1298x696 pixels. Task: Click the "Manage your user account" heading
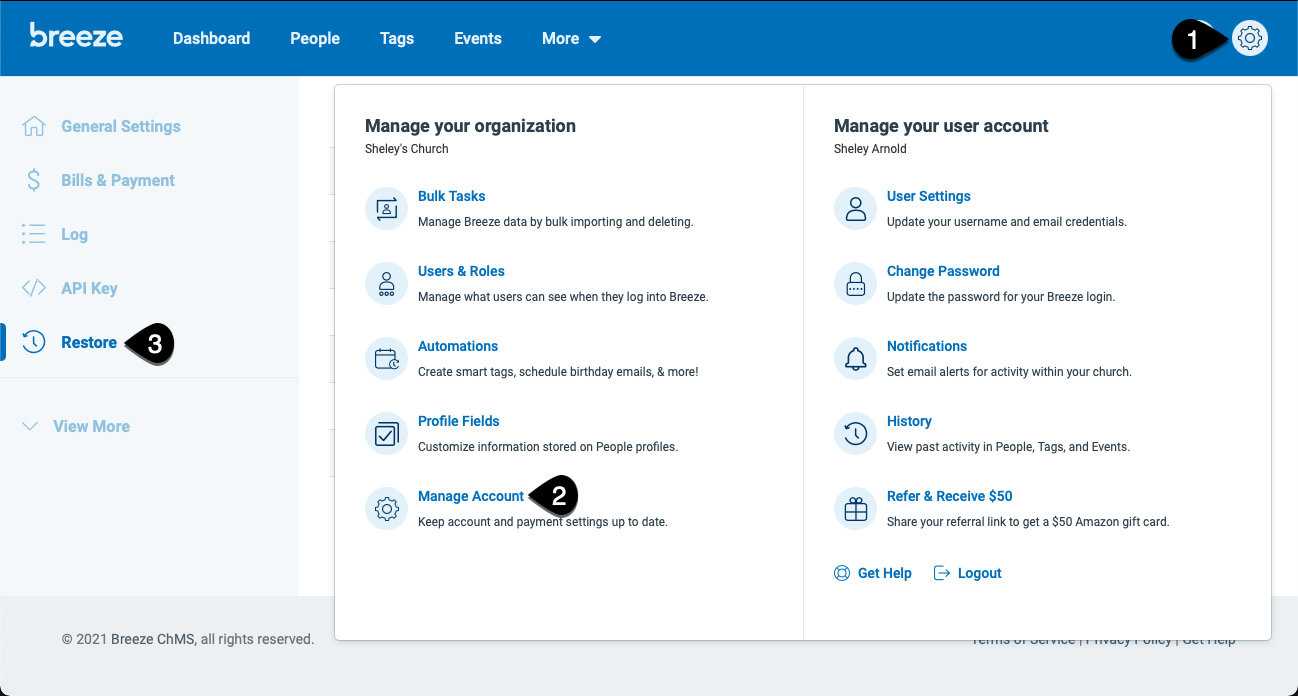(x=941, y=126)
